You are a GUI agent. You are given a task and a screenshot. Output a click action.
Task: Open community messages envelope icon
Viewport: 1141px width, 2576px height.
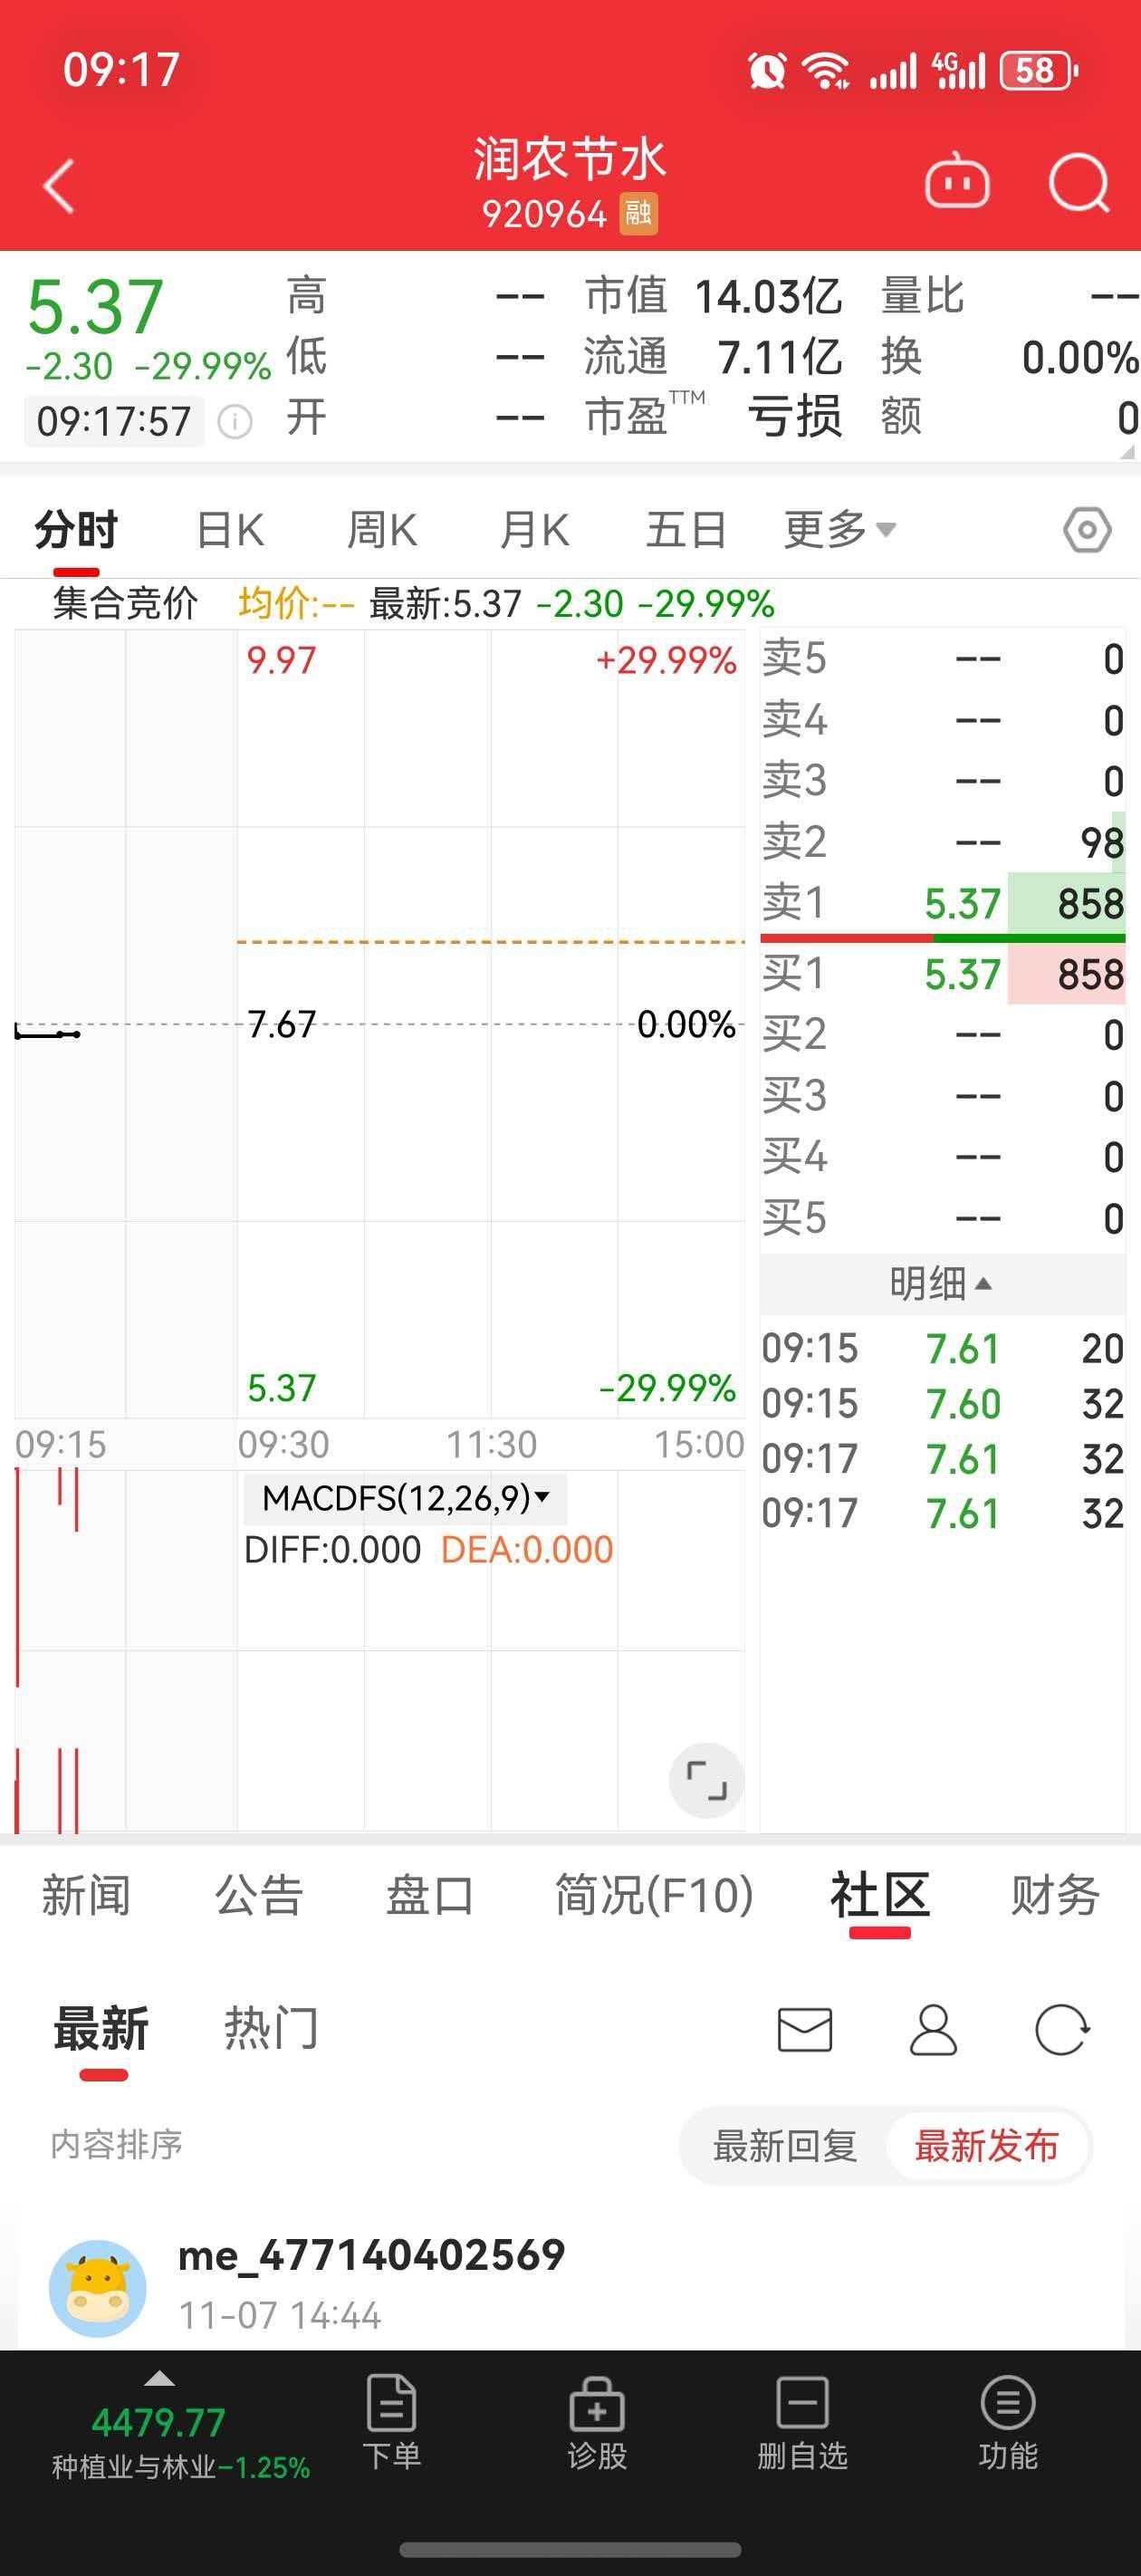(x=804, y=2029)
